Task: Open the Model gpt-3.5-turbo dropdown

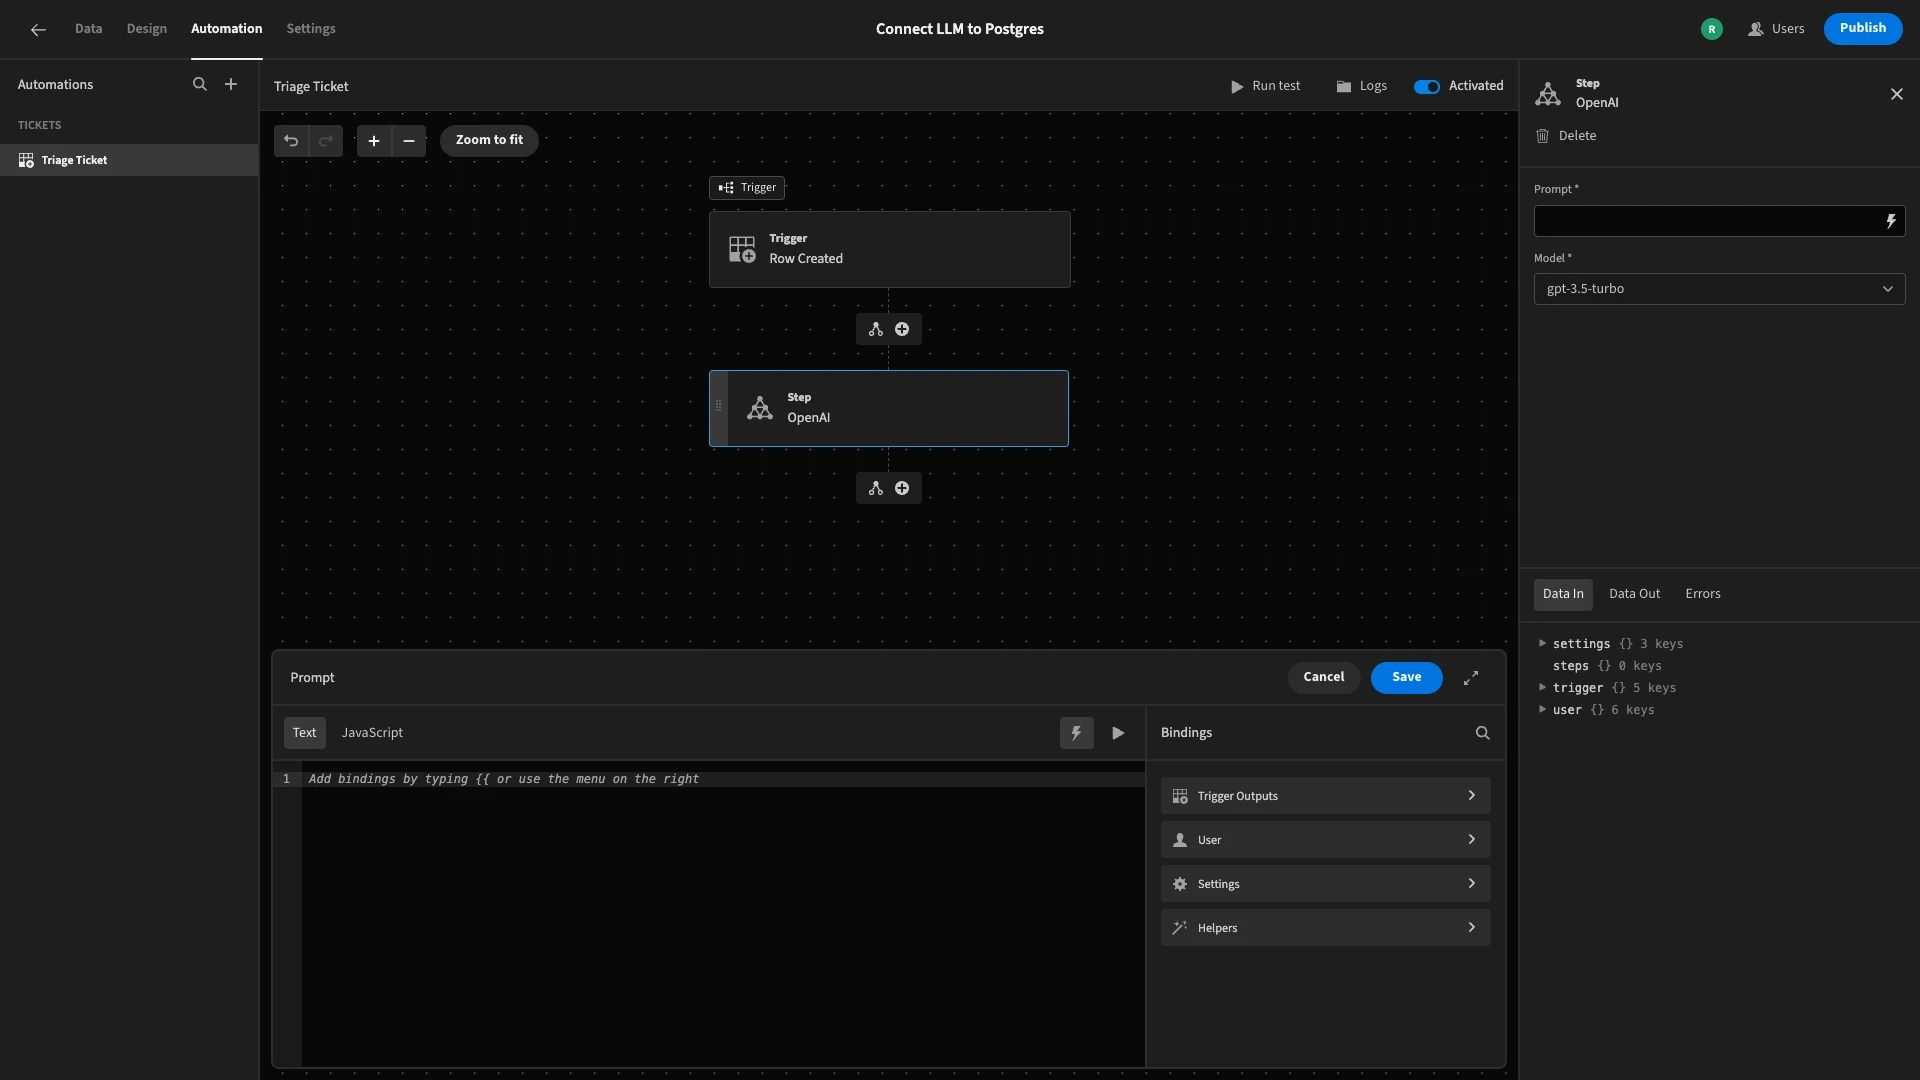Action: pyautogui.click(x=1719, y=289)
